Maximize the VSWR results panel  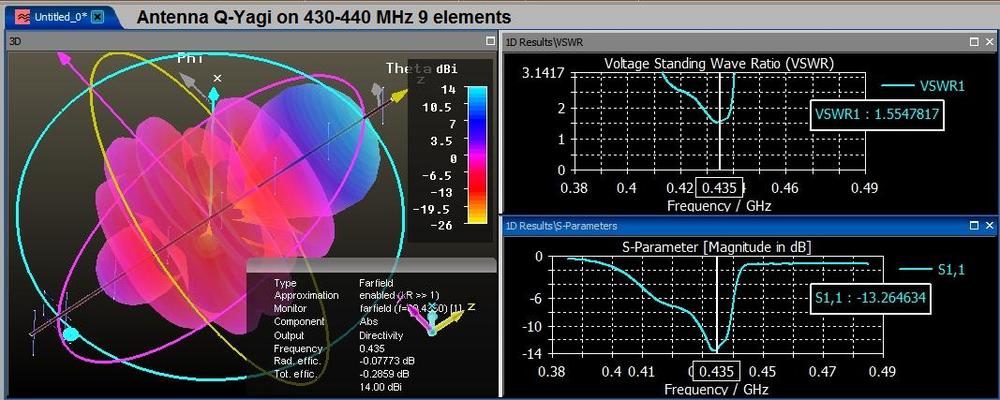(974, 41)
